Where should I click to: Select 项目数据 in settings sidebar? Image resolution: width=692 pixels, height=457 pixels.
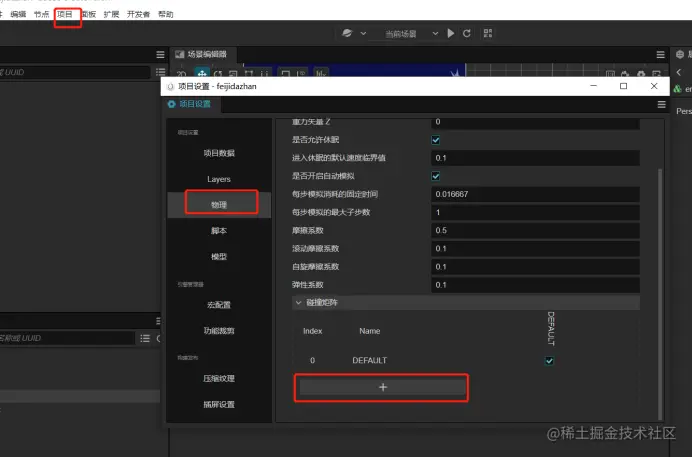tap(219, 153)
